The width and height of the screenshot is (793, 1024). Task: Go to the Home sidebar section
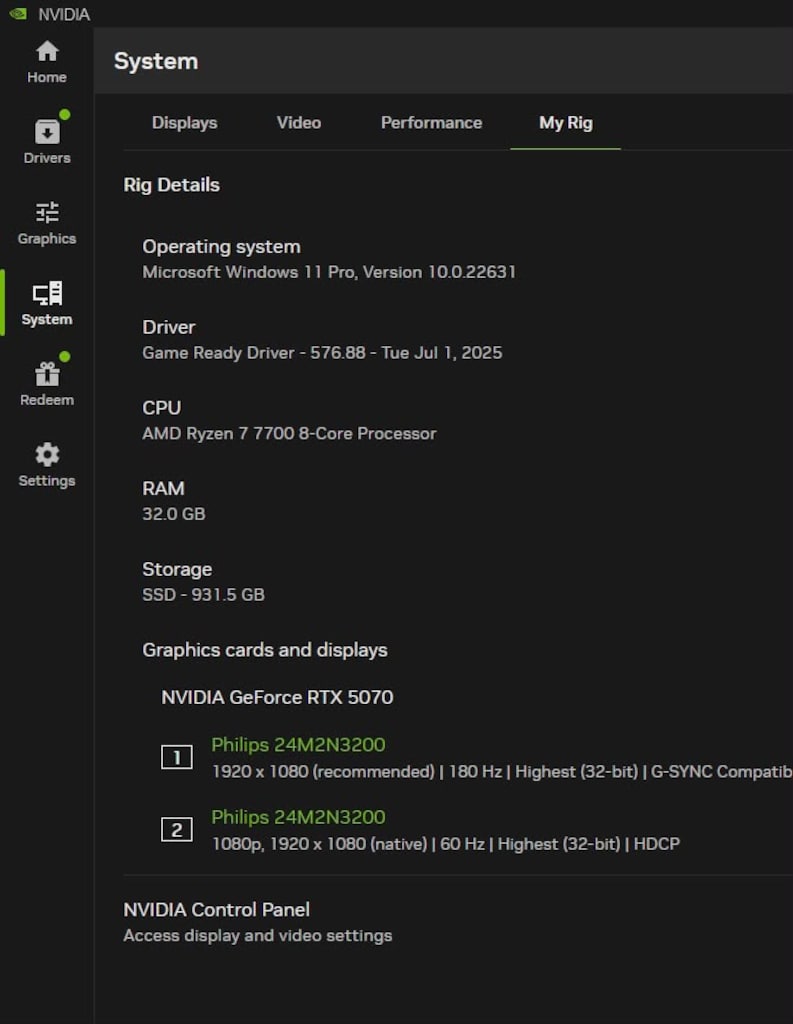pyautogui.click(x=46, y=62)
